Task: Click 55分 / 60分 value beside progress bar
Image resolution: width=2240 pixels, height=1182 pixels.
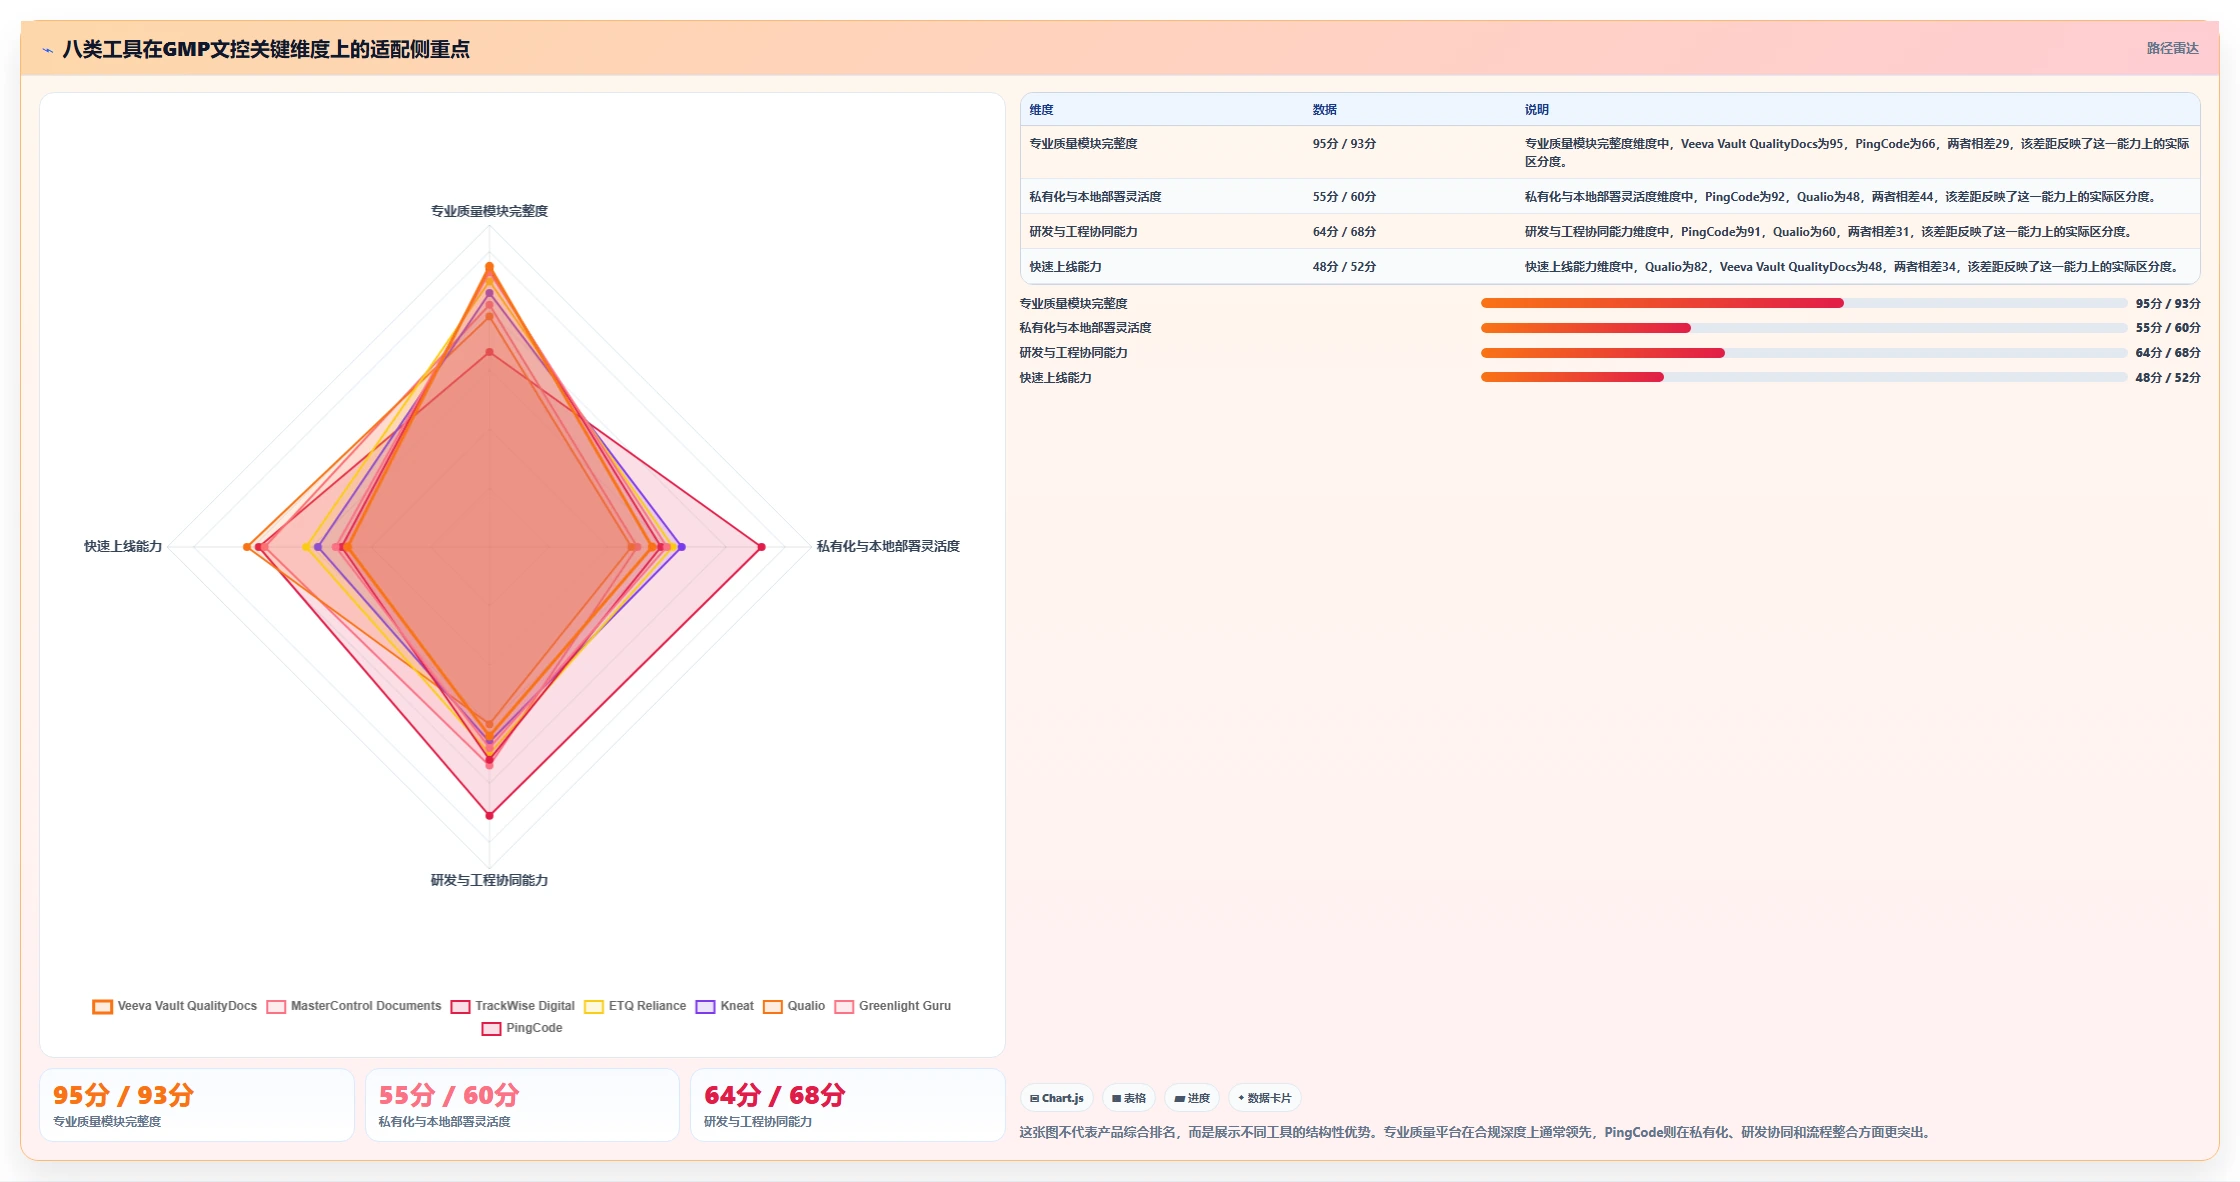Action: click(x=2168, y=328)
